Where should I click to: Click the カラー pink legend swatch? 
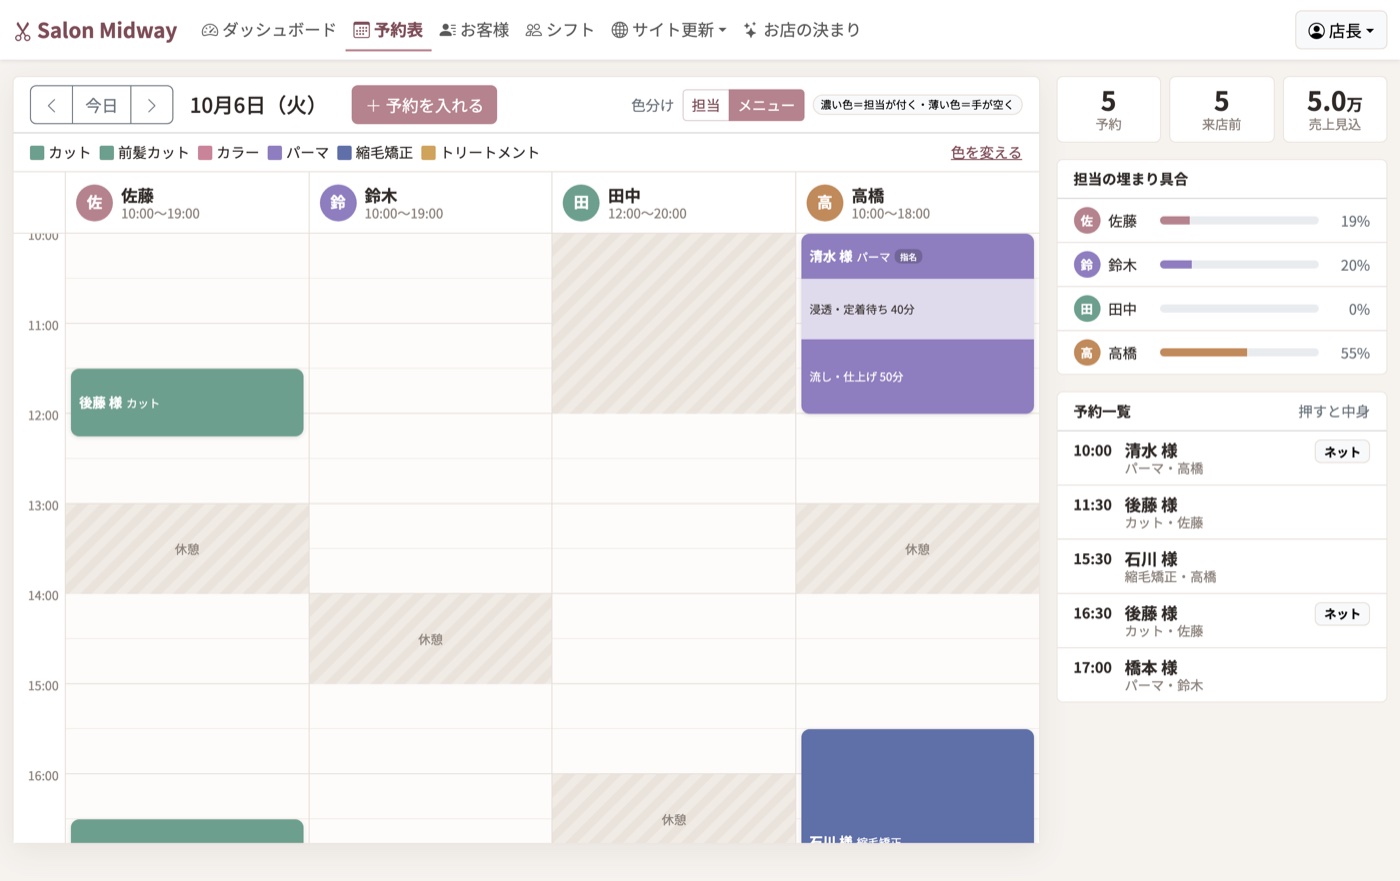click(205, 153)
